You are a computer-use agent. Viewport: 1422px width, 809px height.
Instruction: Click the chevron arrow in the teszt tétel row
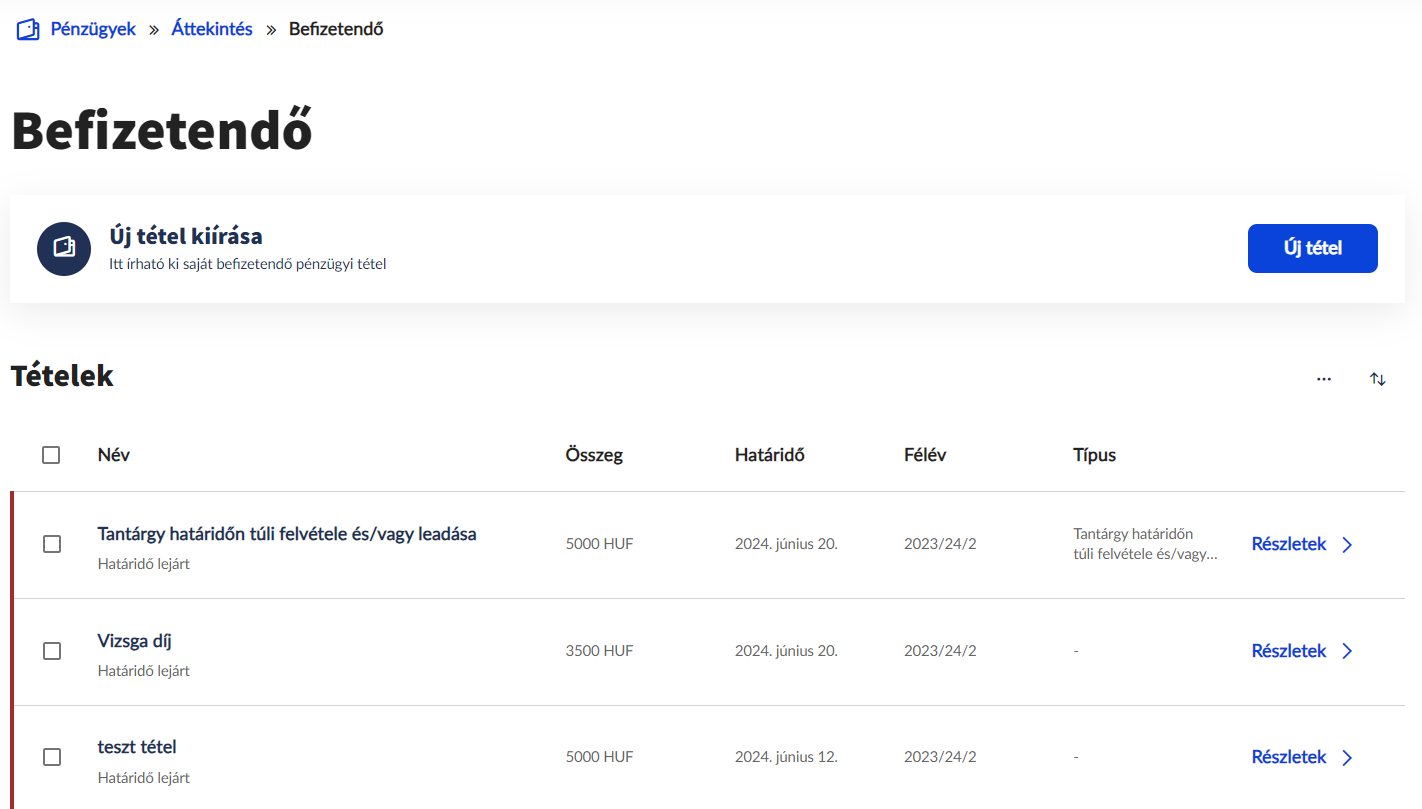[1347, 757]
